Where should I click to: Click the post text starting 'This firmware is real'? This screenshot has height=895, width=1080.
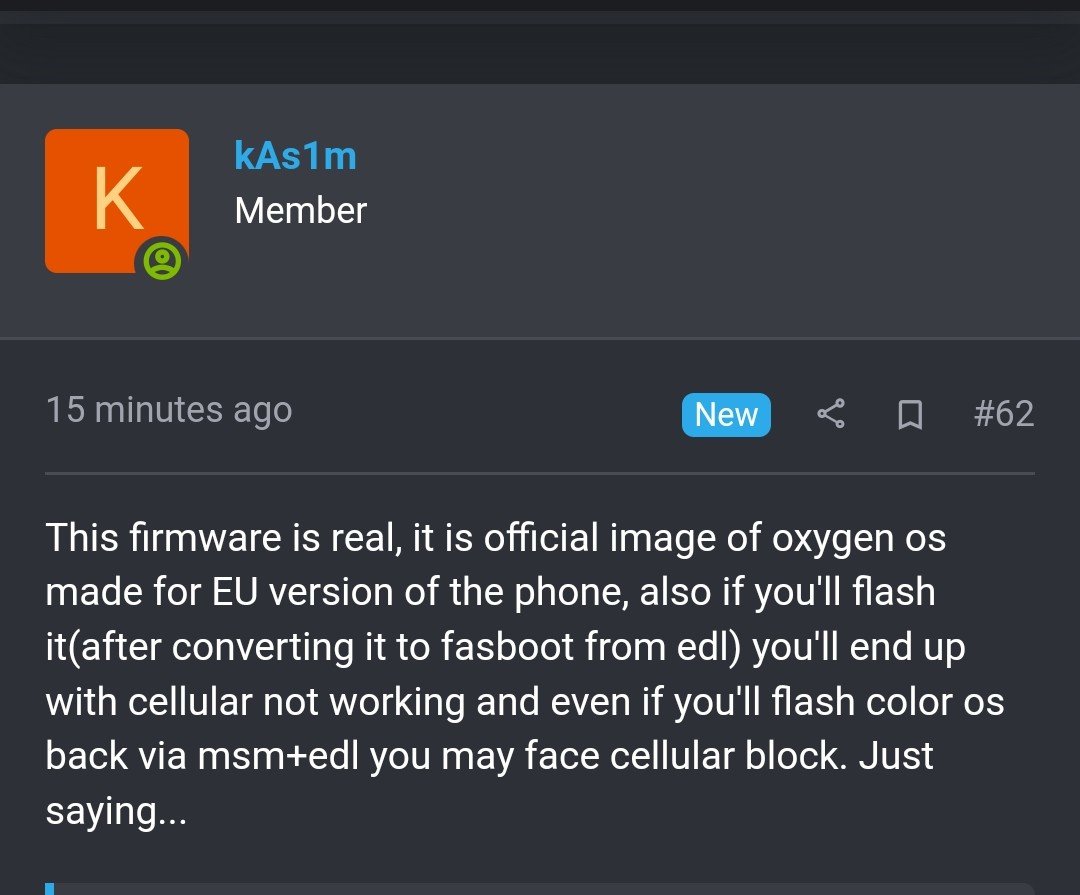point(525,674)
